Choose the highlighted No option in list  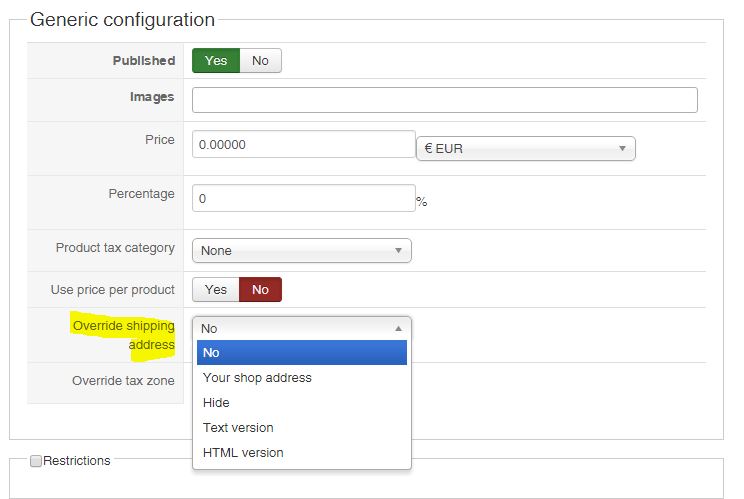301,353
